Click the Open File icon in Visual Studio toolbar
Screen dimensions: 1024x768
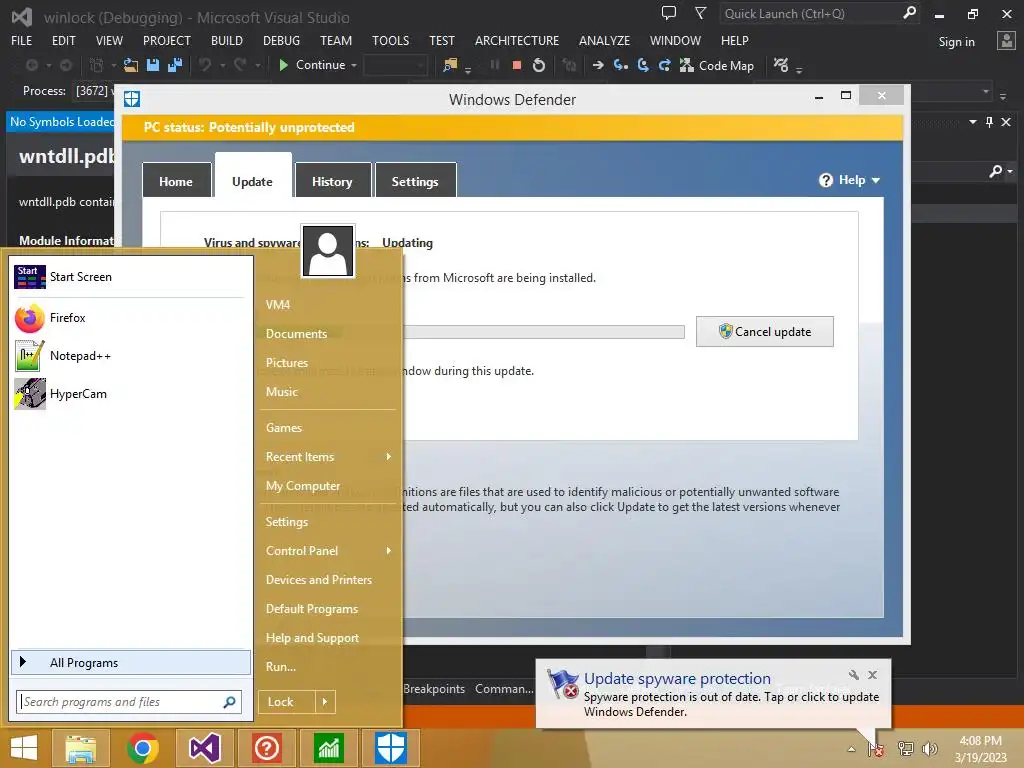coord(131,65)
